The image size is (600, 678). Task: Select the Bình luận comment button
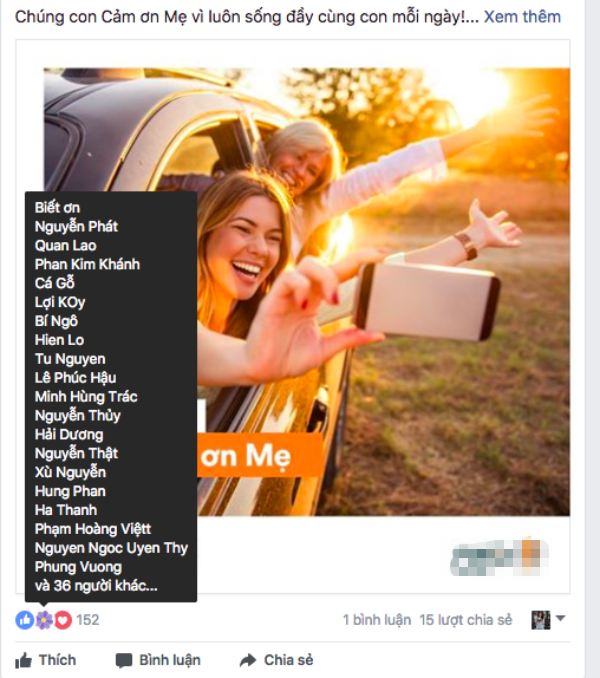[x=158, y=660]
